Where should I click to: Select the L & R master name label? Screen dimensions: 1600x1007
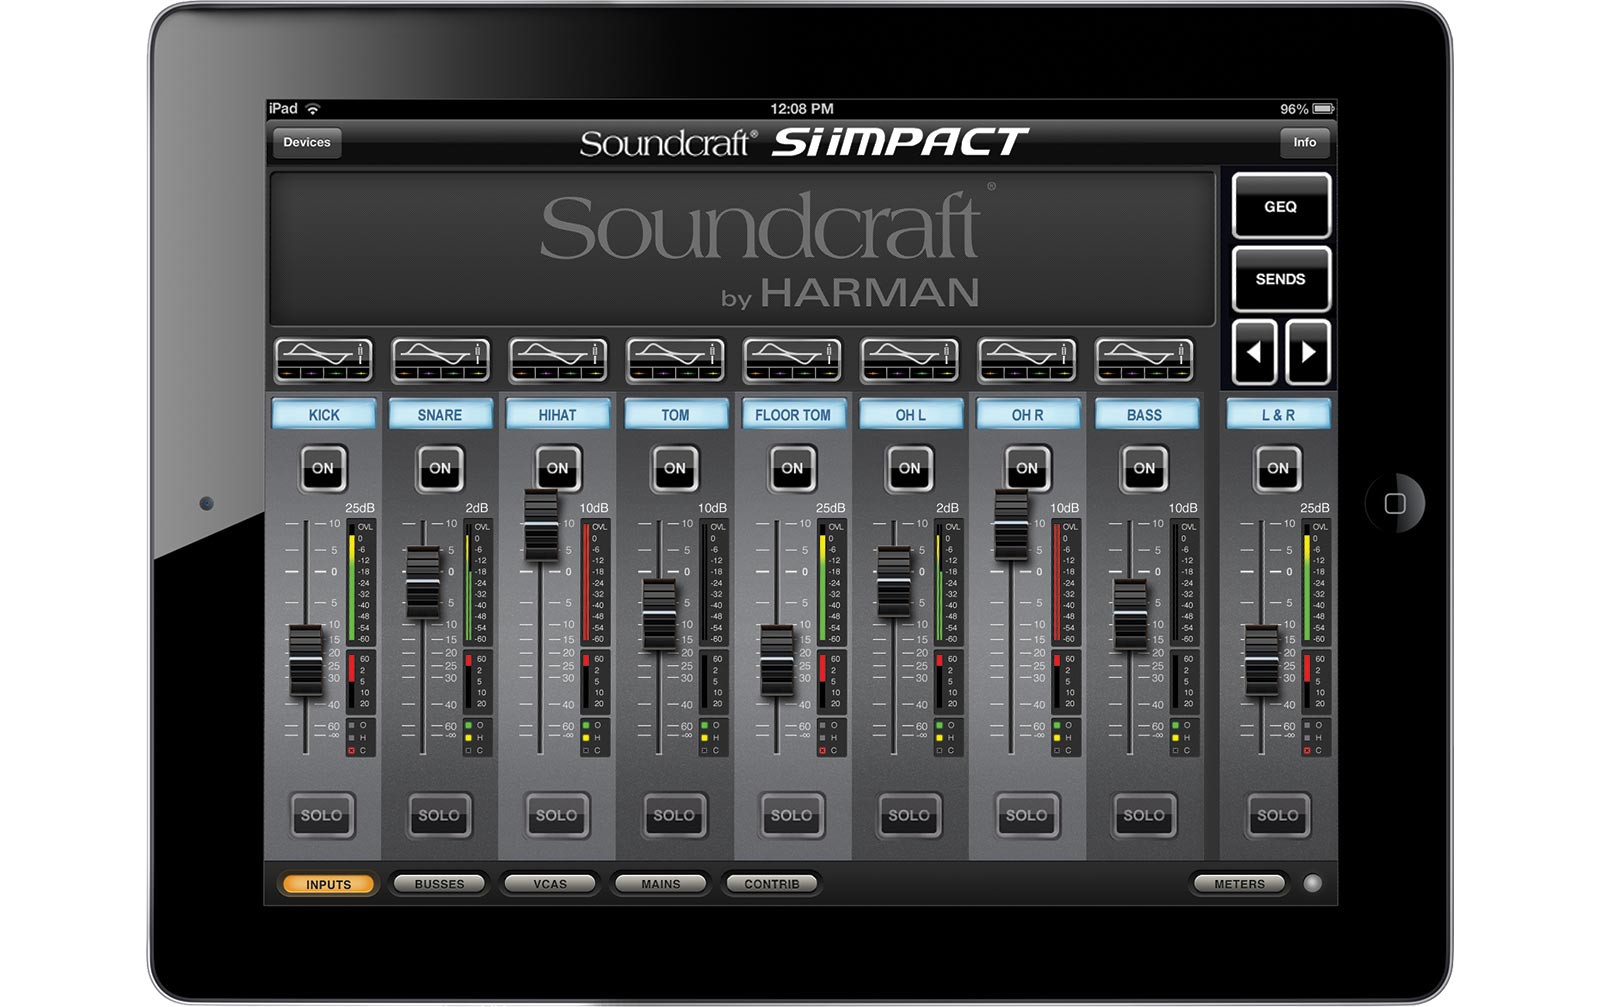1278,414
